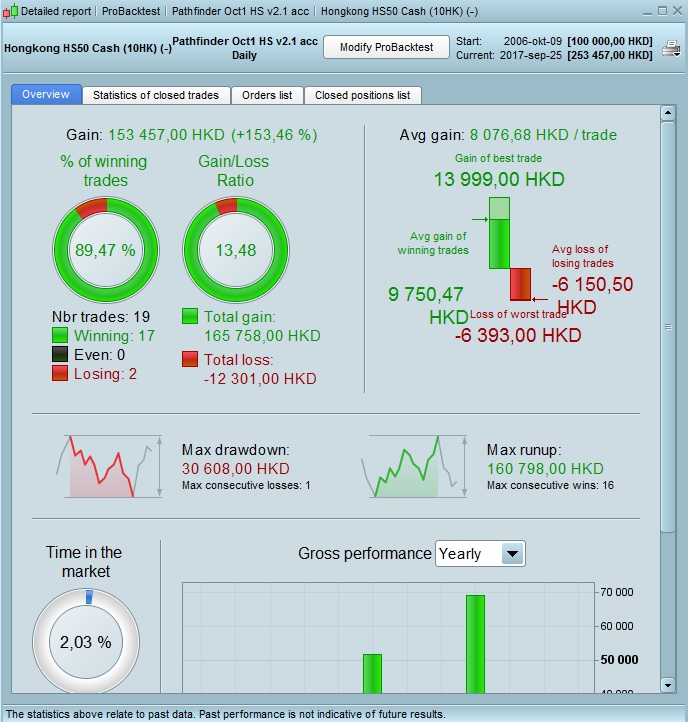Click the 89,47 % winning trades donut
The image size is (688, 722).
click(x=106, y=250)
